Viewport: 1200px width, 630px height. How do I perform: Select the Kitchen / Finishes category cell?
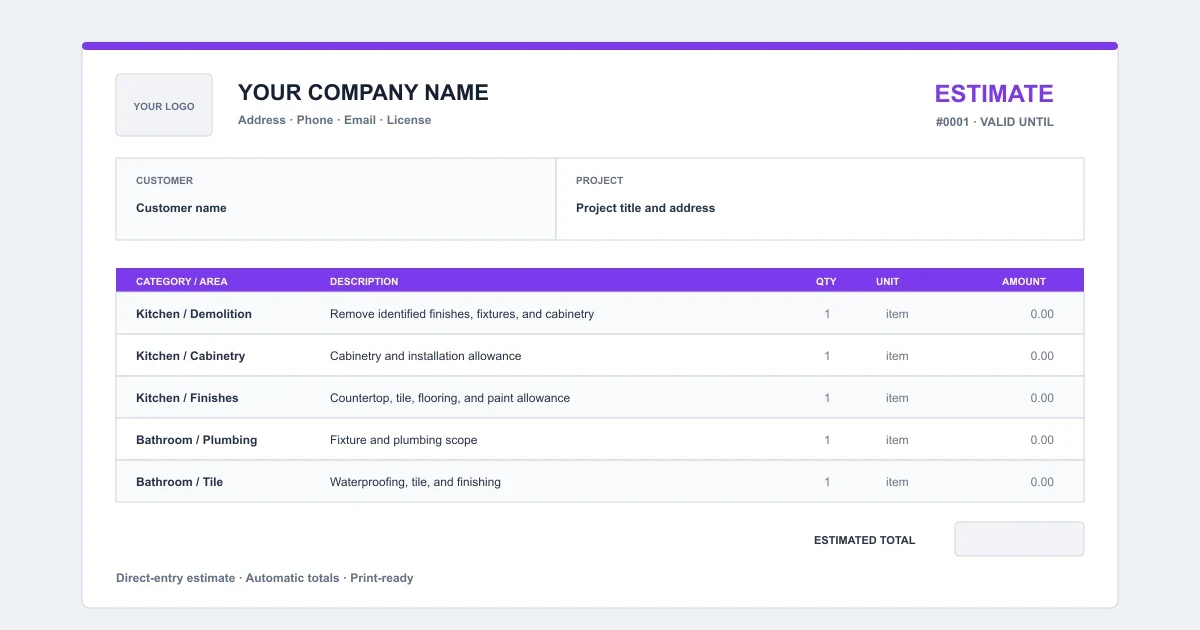click(187, 398)
